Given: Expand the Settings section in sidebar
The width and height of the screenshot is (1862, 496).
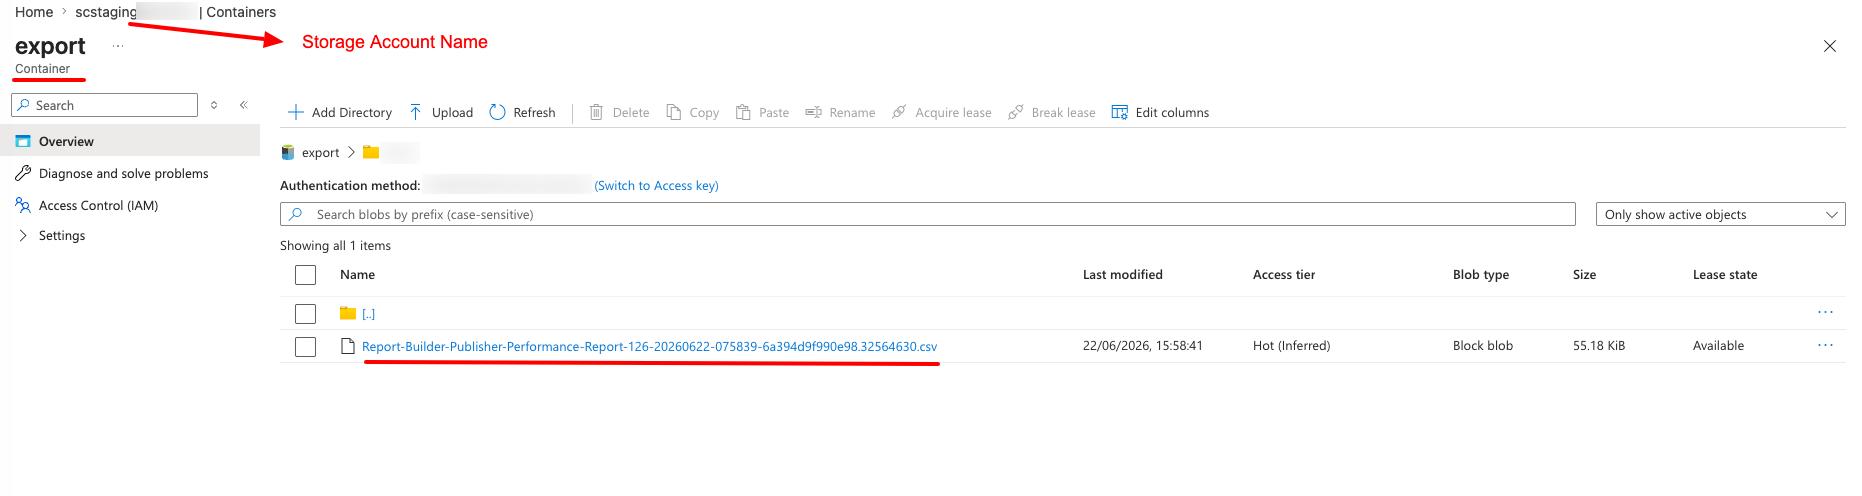Looking at the screenshot, I should click(23, 235).
